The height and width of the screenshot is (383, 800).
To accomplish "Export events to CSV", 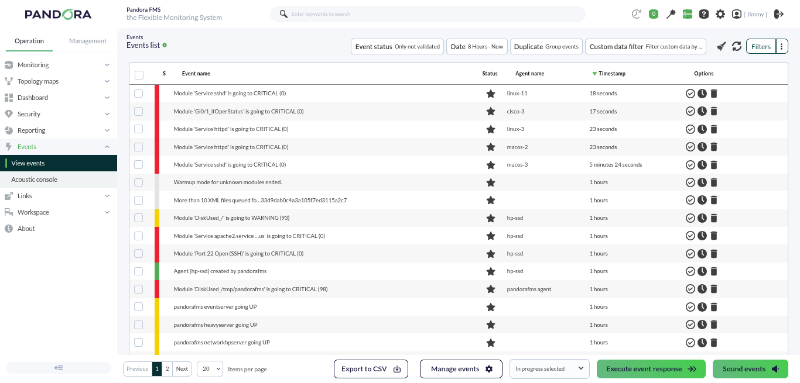I will tap(371, 369).
